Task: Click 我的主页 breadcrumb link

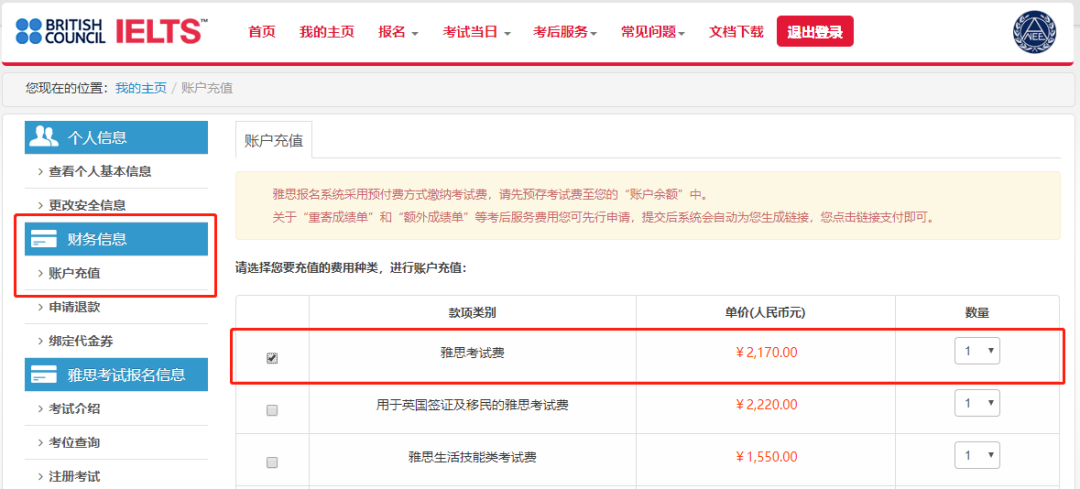Action: 141,88
